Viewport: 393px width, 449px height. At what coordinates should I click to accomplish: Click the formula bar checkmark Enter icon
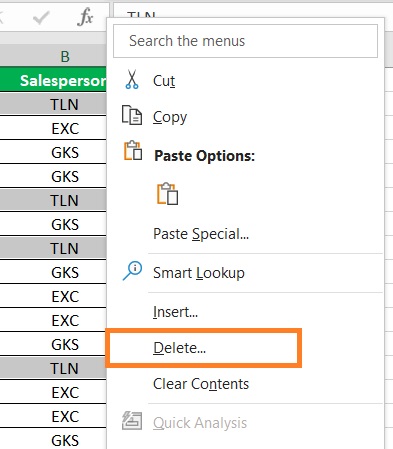pos(41,17)
